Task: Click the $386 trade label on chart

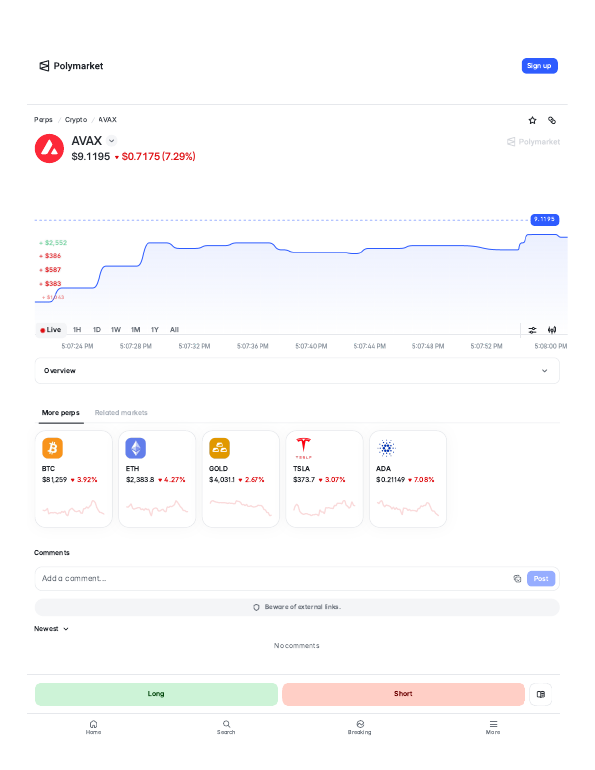Action: click(x=50, y=256)
